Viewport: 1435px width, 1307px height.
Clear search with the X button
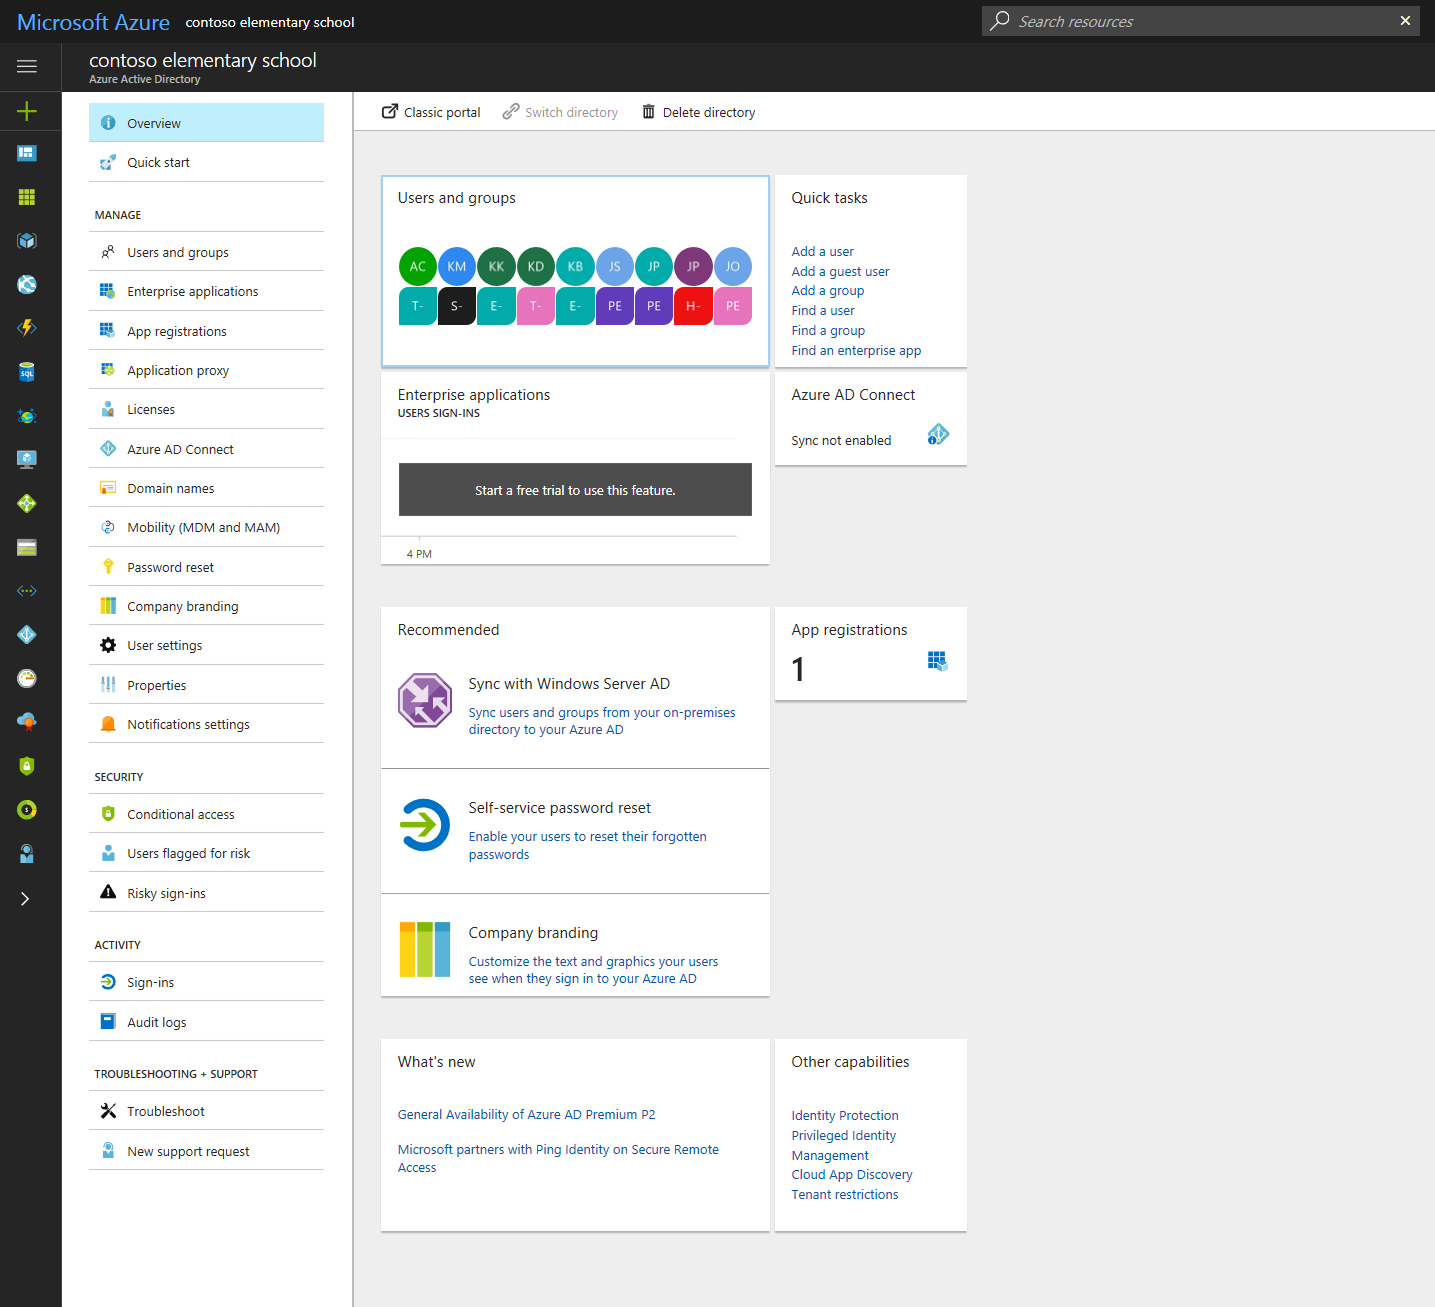click(x=1405, y=21)
